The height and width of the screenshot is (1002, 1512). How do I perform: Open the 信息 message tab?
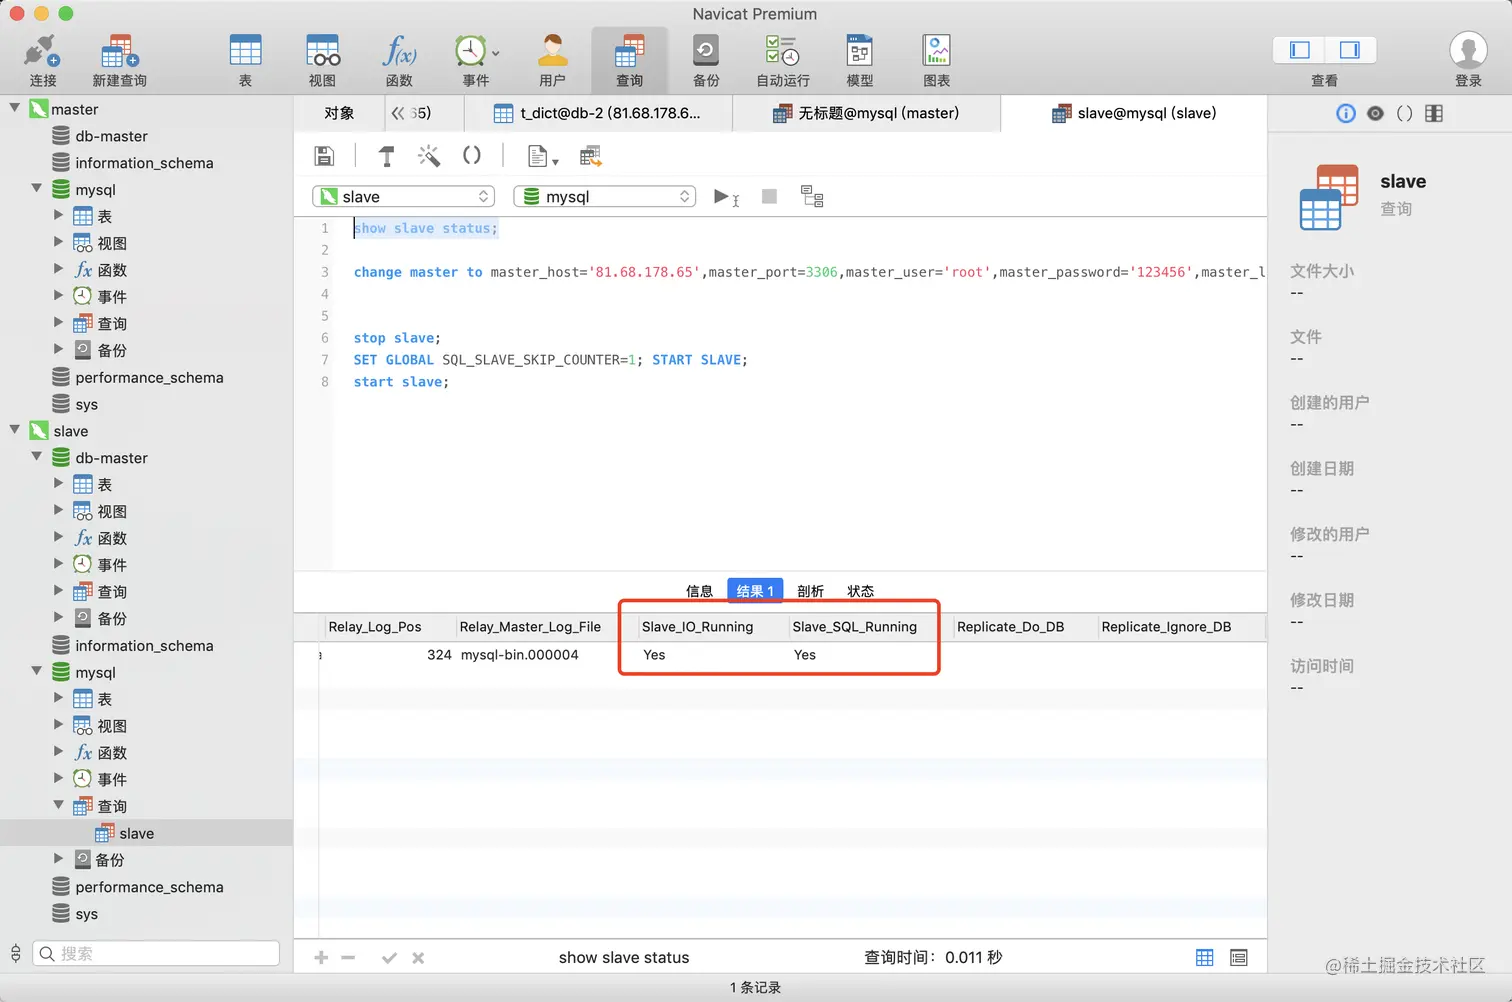coord(699,591)
